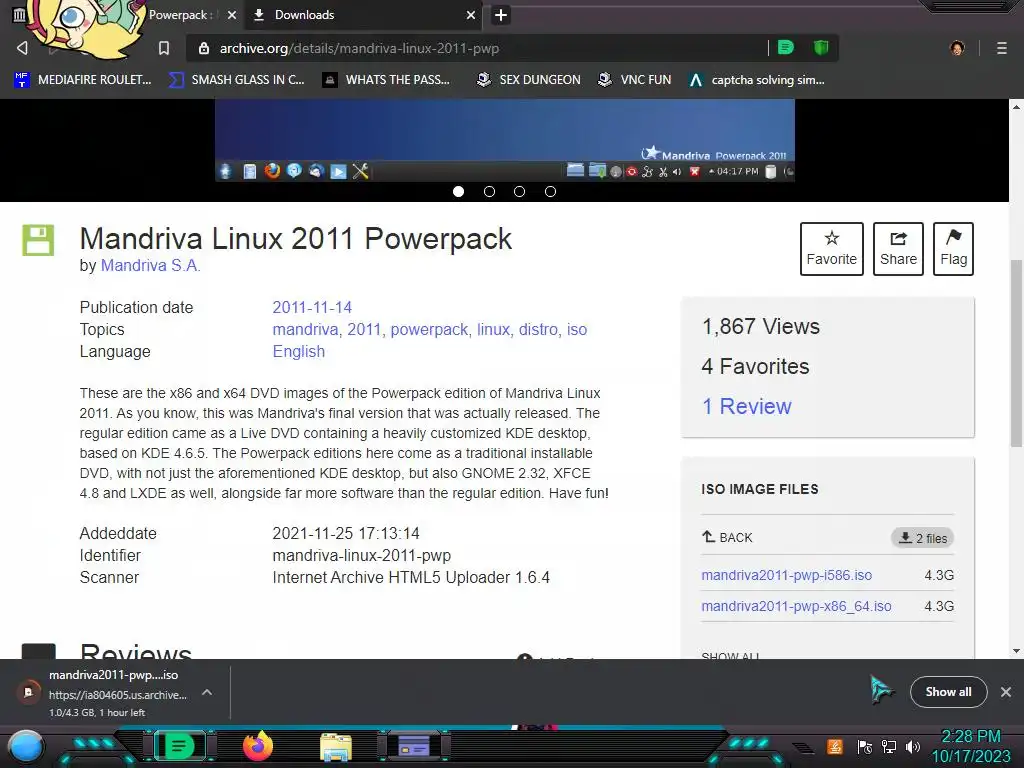Click the browser back arrow
1024x768 pixels.
tap(22, 48)
